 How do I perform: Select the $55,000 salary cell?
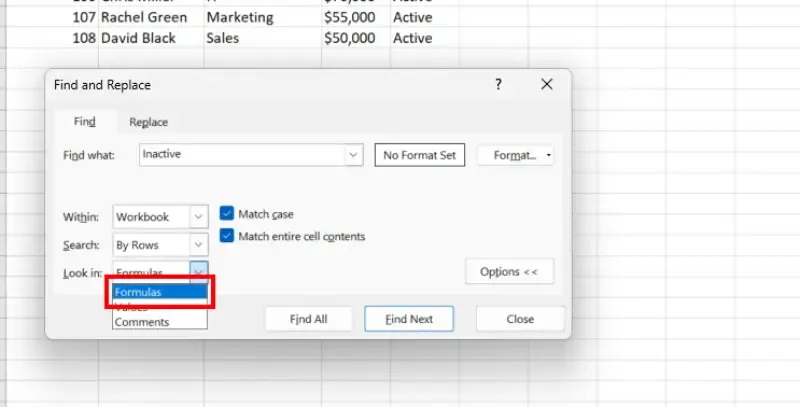pos(356,17)
